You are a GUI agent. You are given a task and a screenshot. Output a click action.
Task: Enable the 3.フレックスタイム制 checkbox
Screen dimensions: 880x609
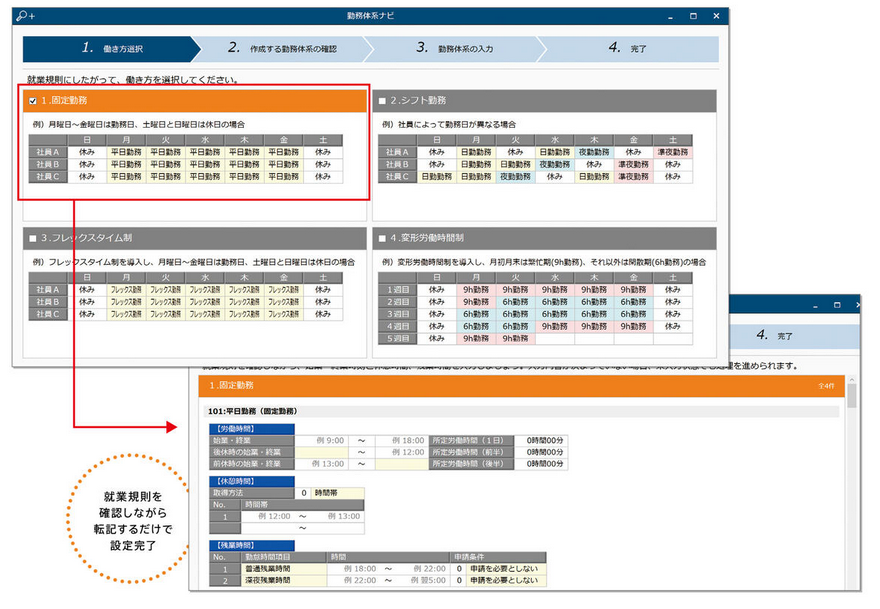[33, 238]
